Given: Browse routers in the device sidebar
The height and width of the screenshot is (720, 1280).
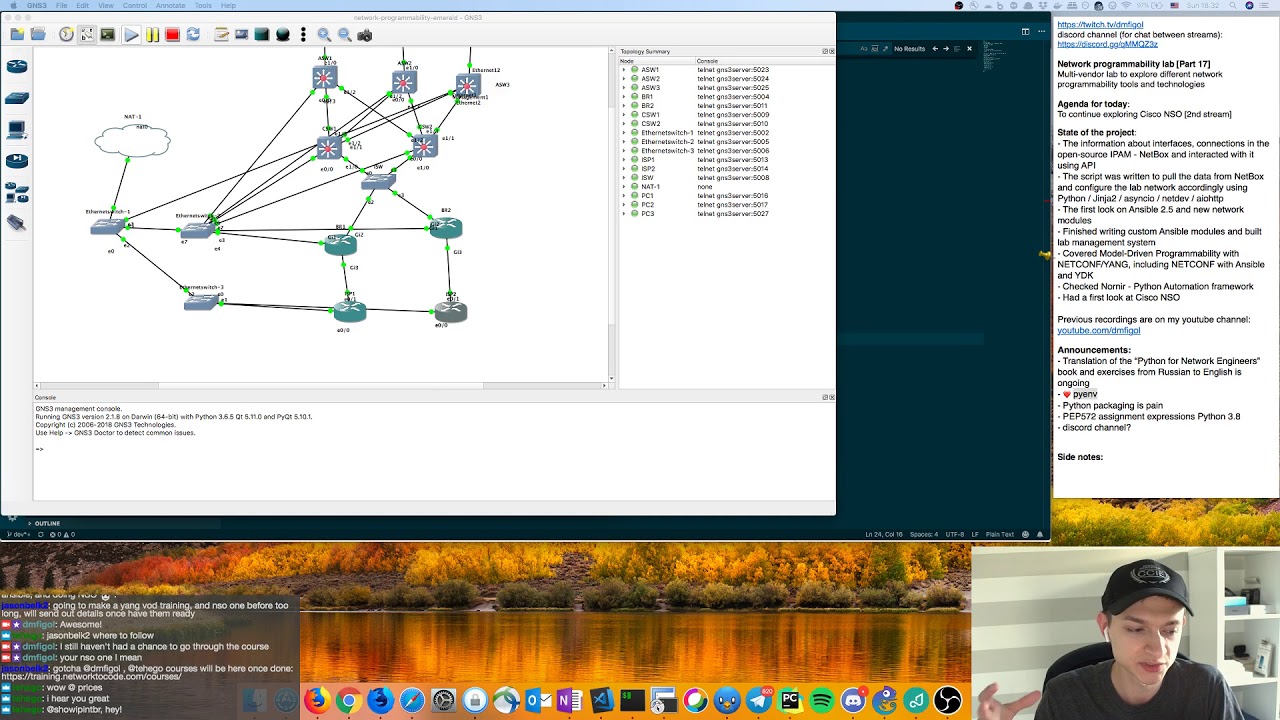Looking at the screenshot, I should [x=17, y=67].
